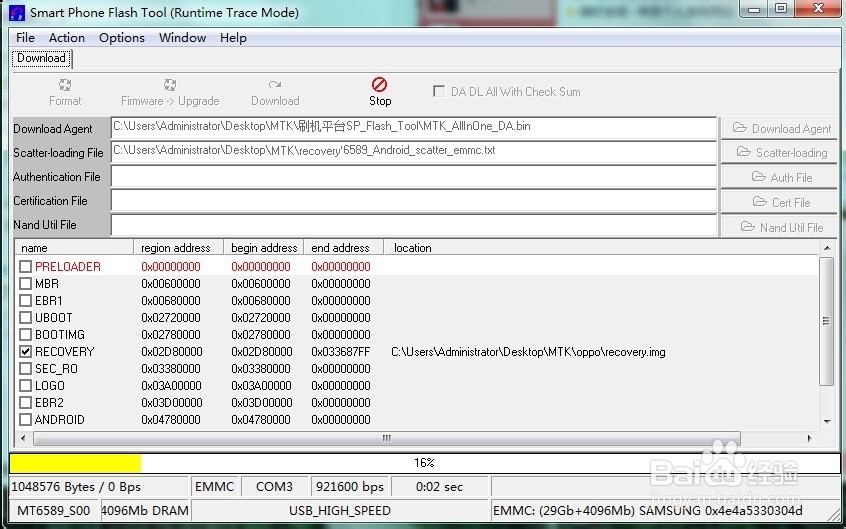Check the MBR partition checkbox
Screen dimensions: 846x529
25,283
